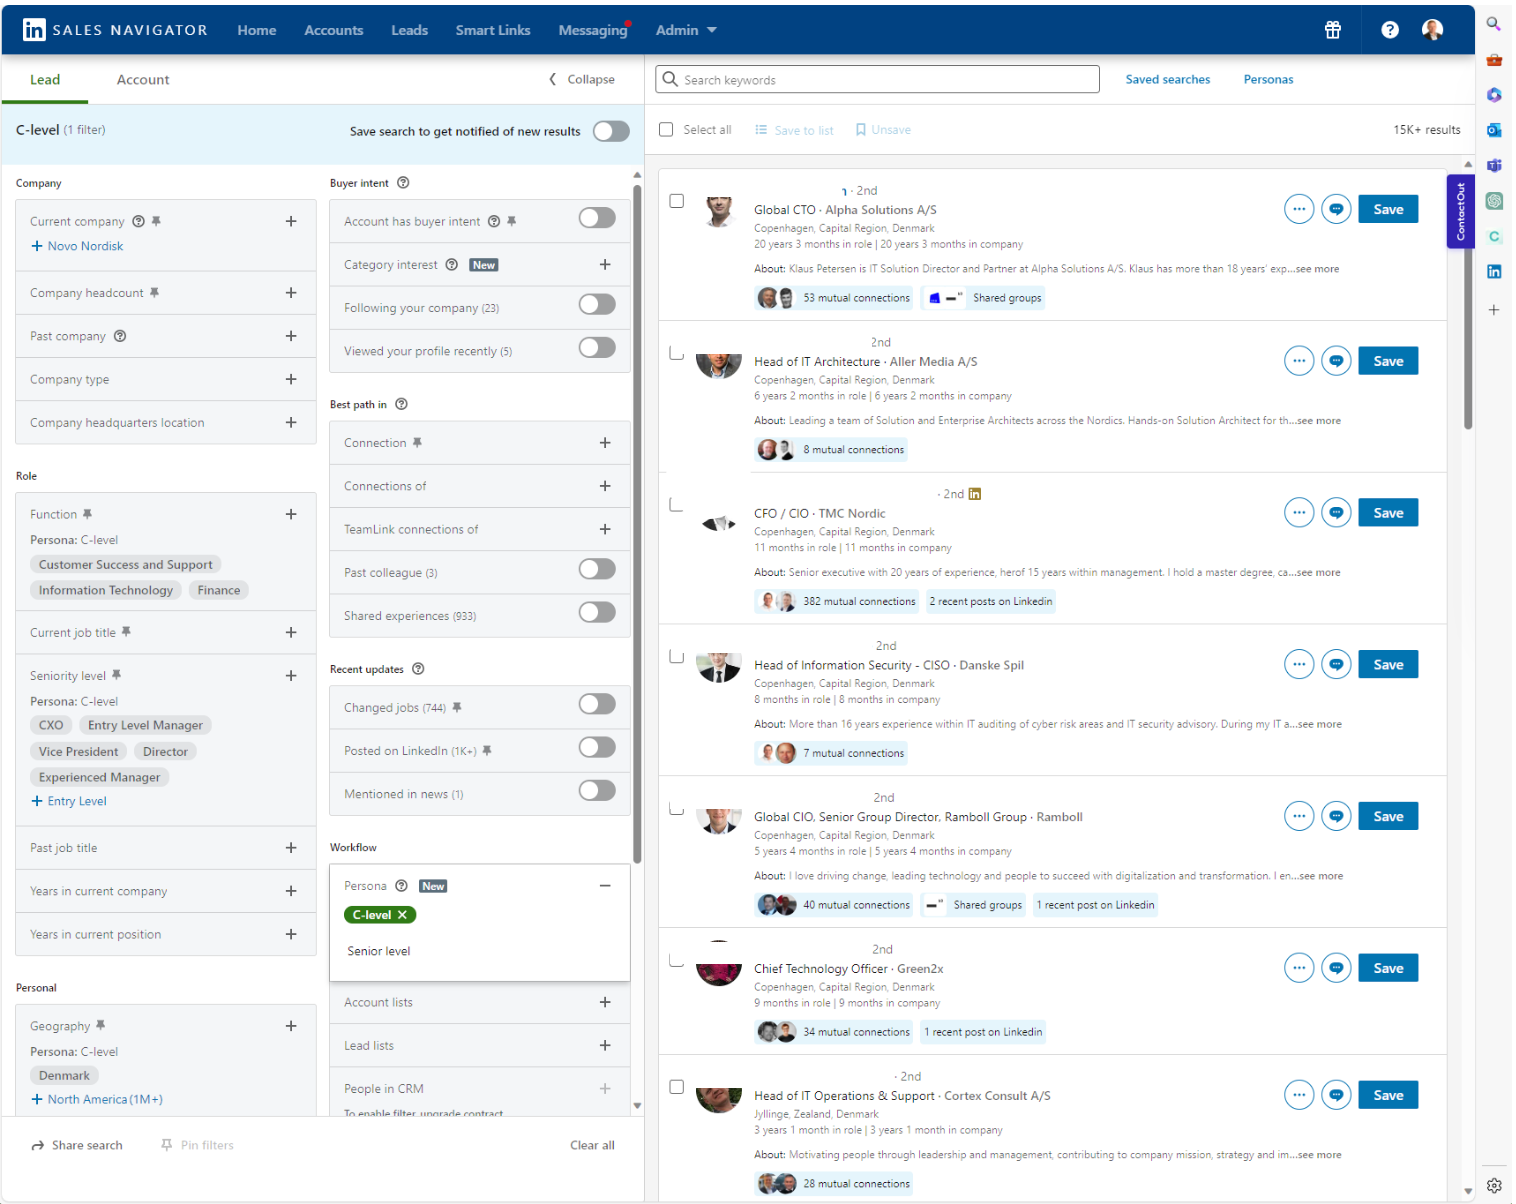
Task: Click the plus icon in browser sidebar
Action: 1494,310
